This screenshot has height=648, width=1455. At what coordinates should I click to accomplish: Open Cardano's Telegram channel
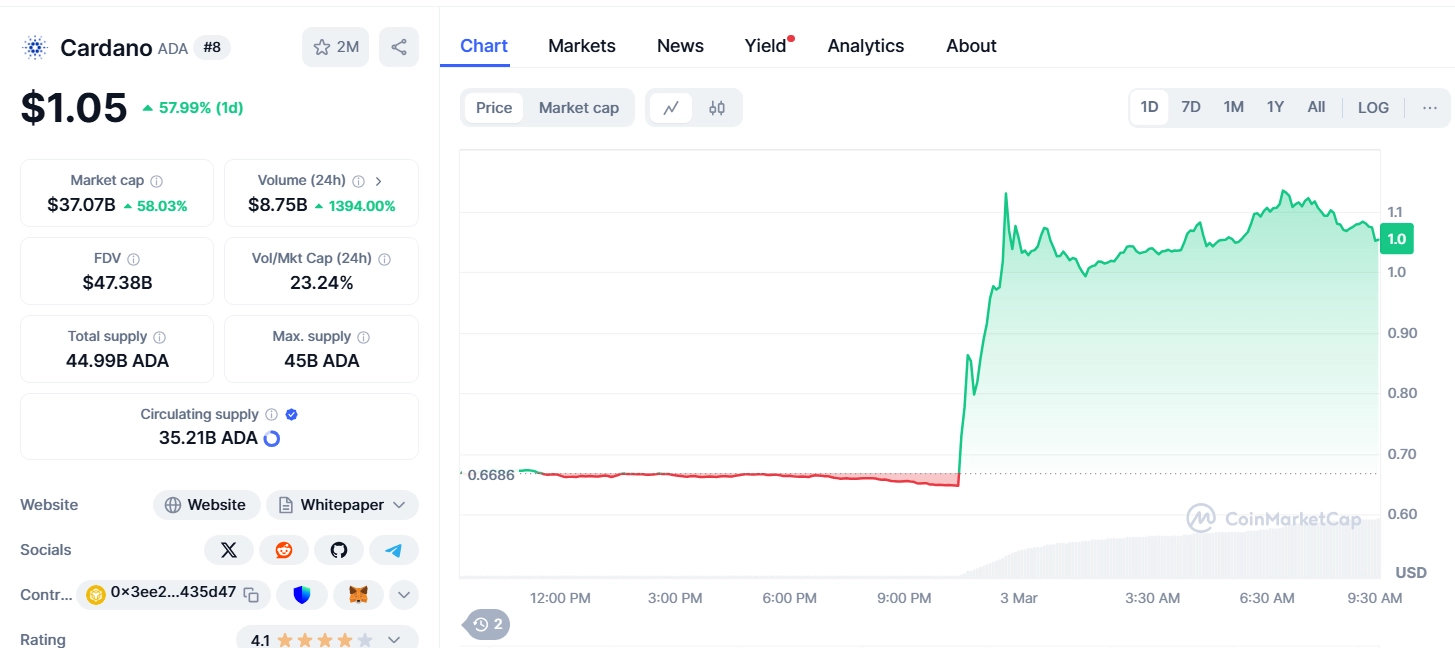pos(393,549)
